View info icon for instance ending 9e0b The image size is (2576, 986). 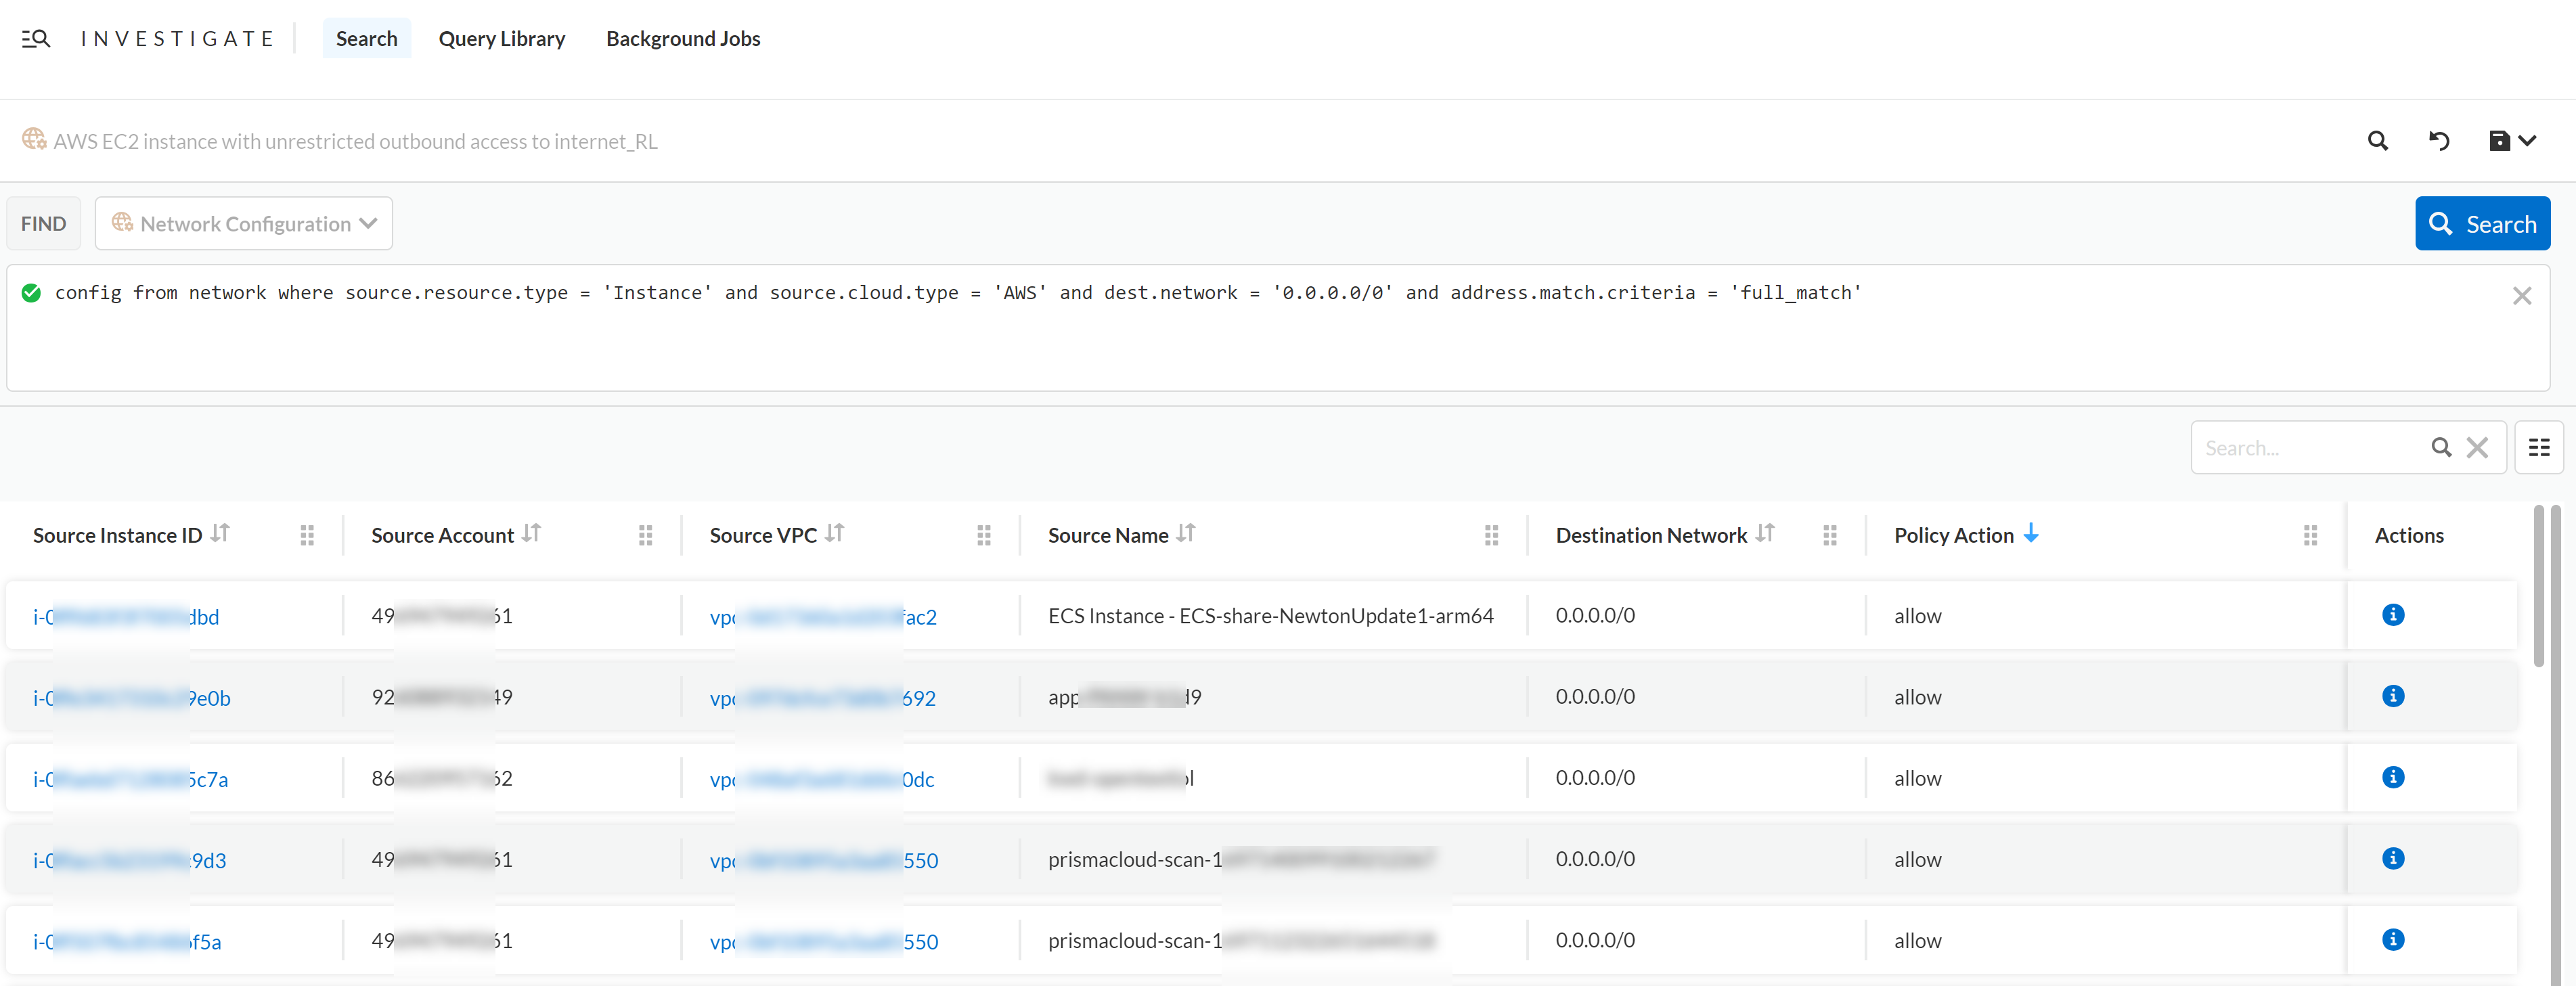(x=2393, y=696)
